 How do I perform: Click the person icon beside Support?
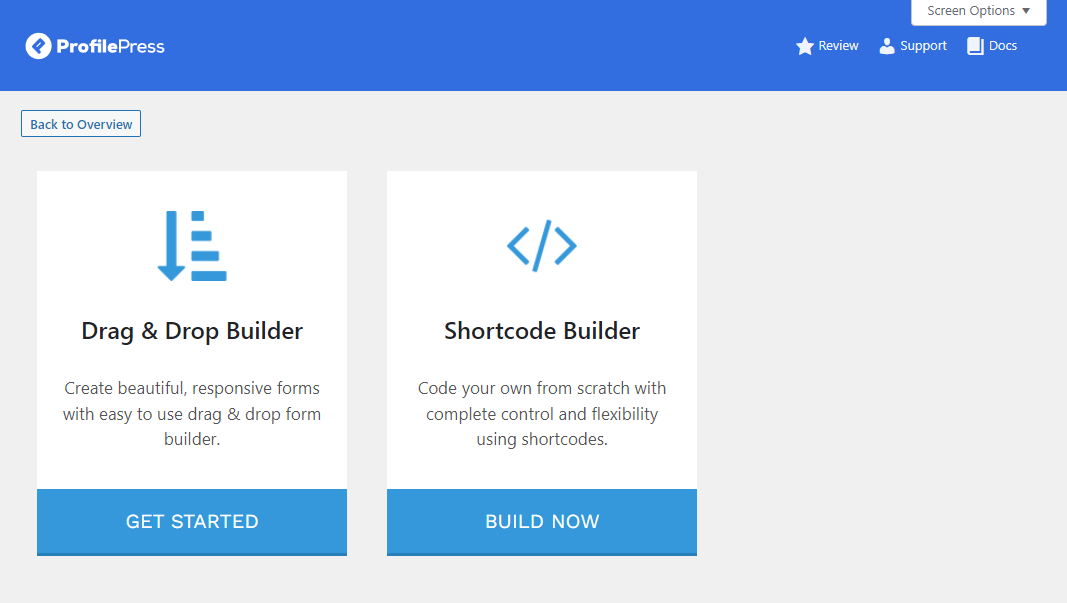tap(887, 46)
